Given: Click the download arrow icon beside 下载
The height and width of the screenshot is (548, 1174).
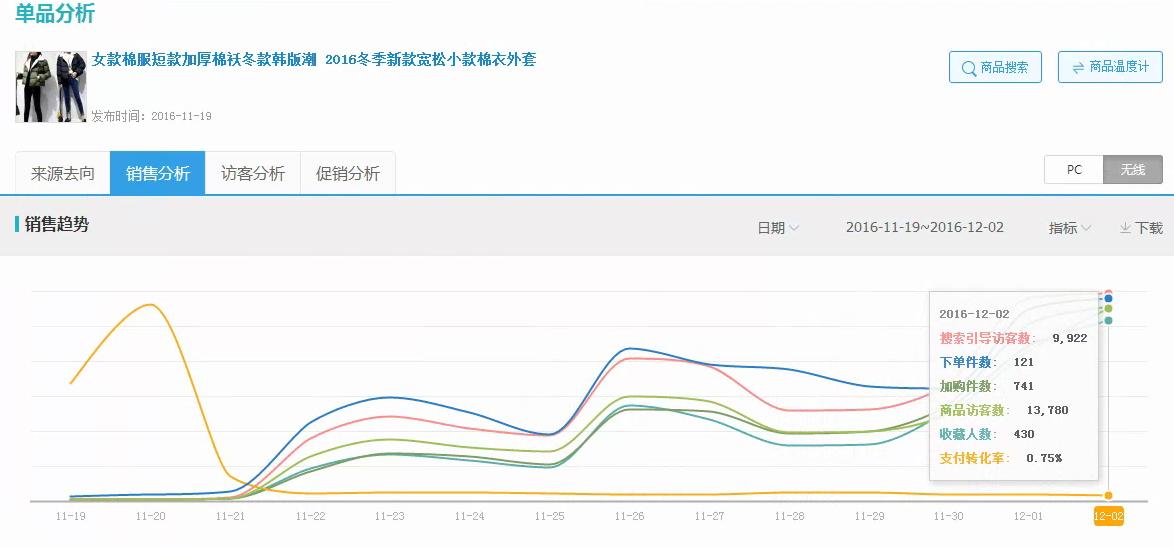Looking at the screenshot, I should [1125, 228].
